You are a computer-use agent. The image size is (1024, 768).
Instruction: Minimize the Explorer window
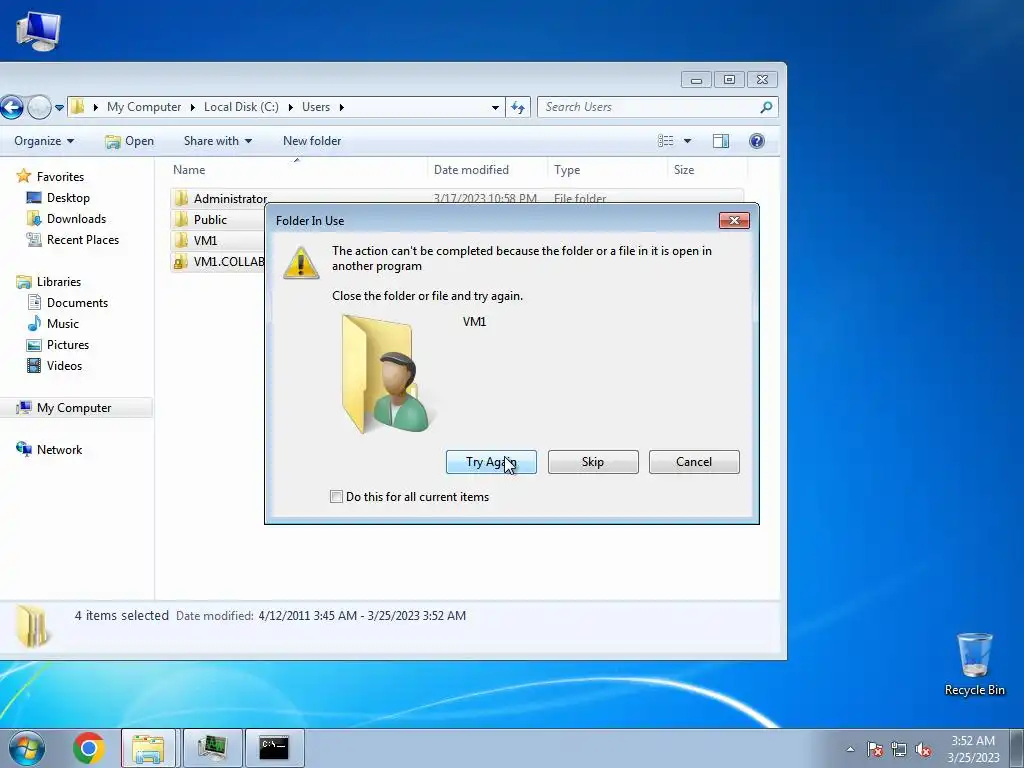tap(696, 80)
